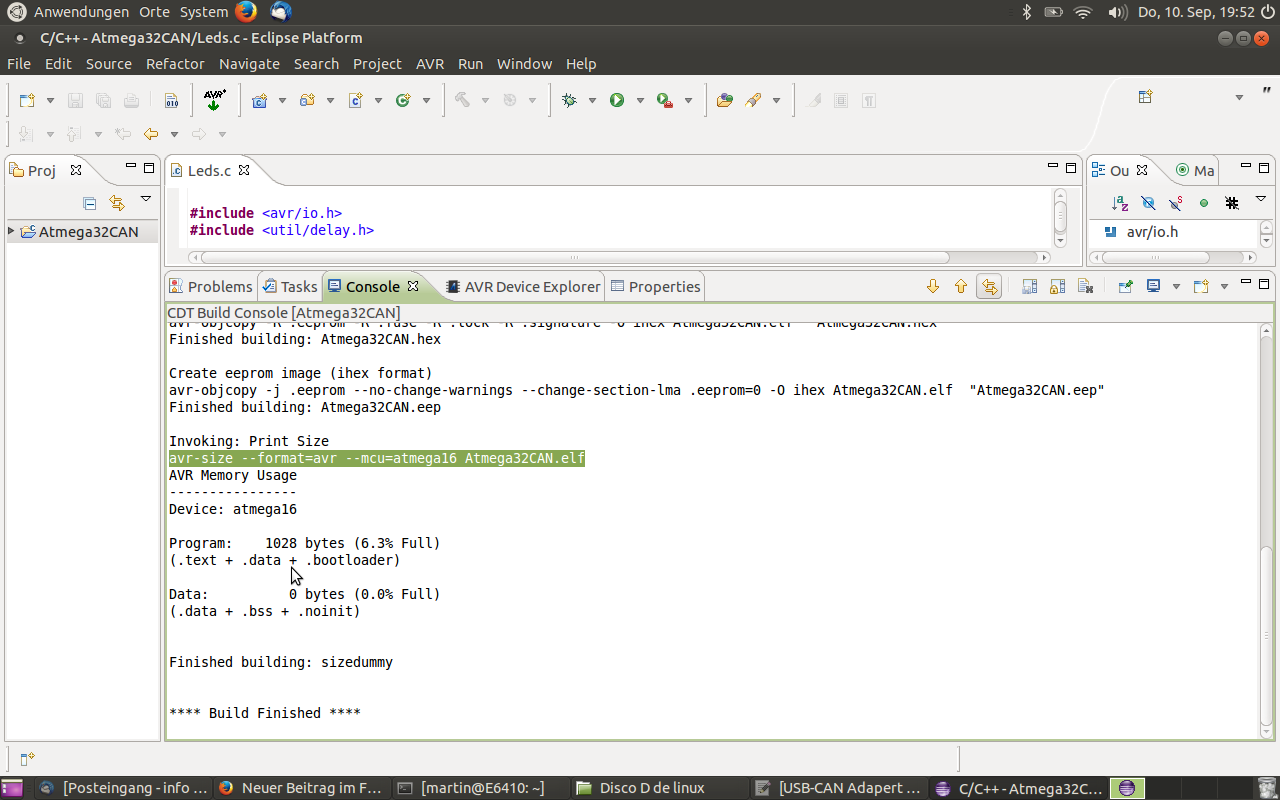Build the project using the hammer icon
Image resolution: width=1280 pixels, height=800 pixels.
pos(462,100)
